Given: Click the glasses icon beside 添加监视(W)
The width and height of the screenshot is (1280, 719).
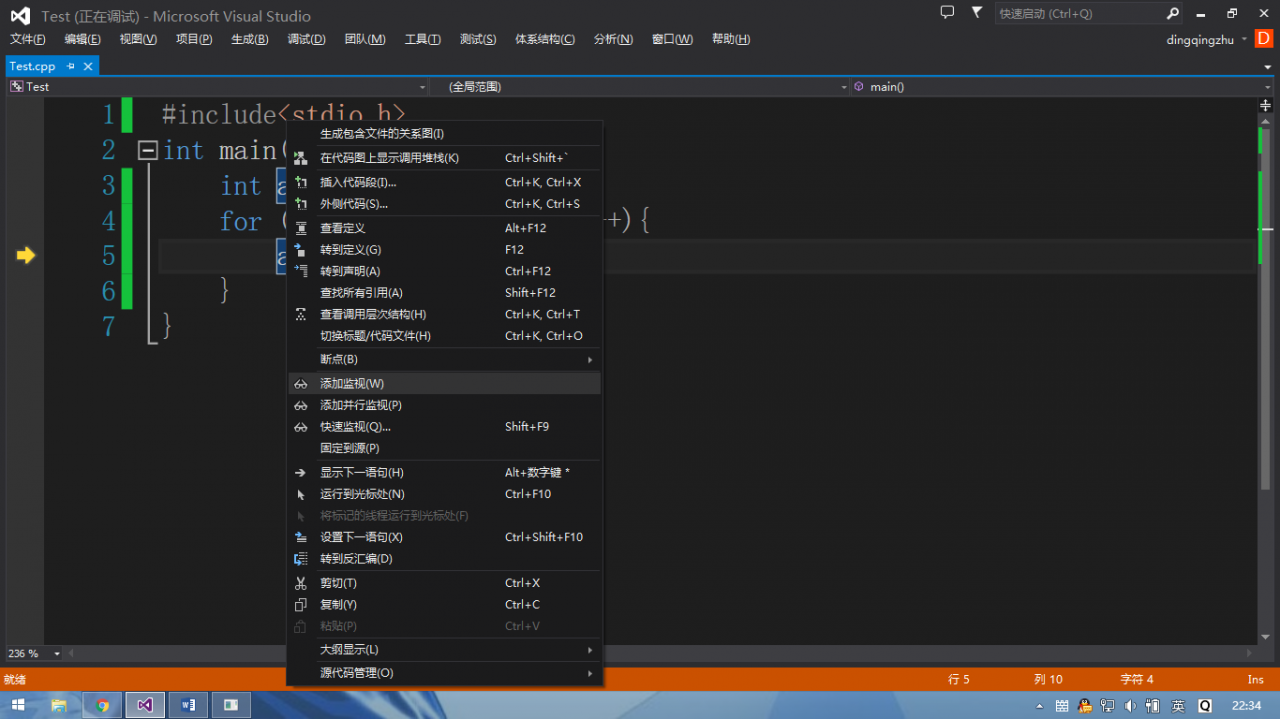Looking at the screenshot, I should point(300,384).
